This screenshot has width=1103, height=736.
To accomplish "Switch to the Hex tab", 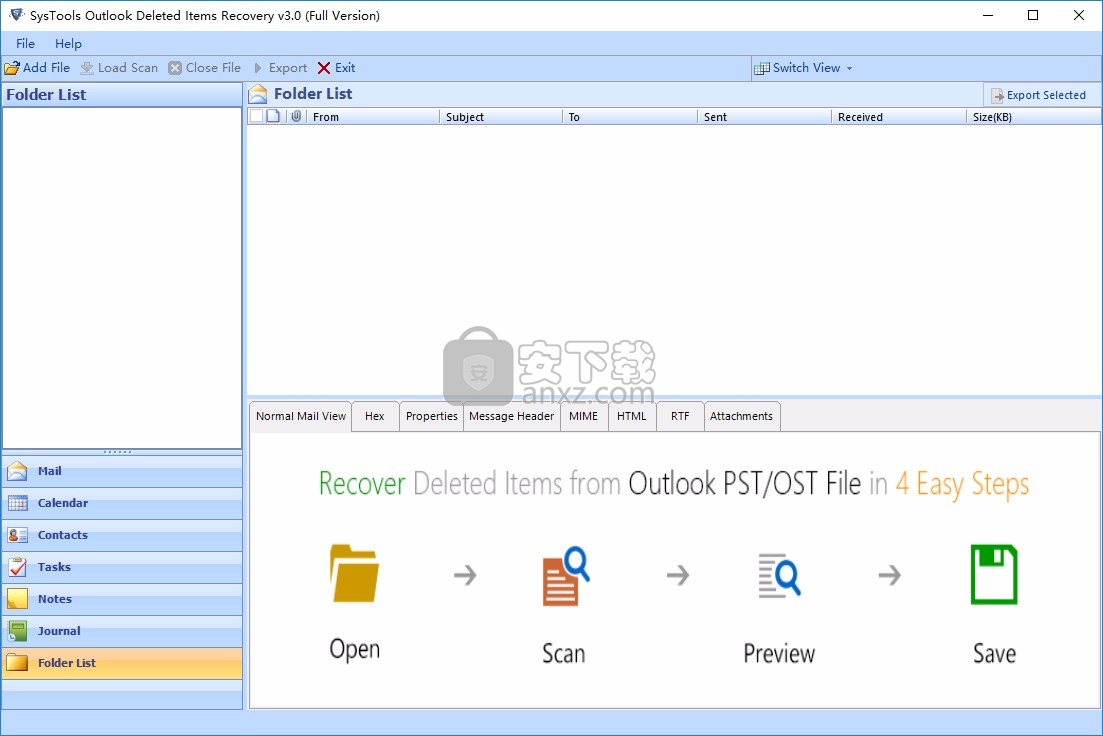I will coord(375,416).
